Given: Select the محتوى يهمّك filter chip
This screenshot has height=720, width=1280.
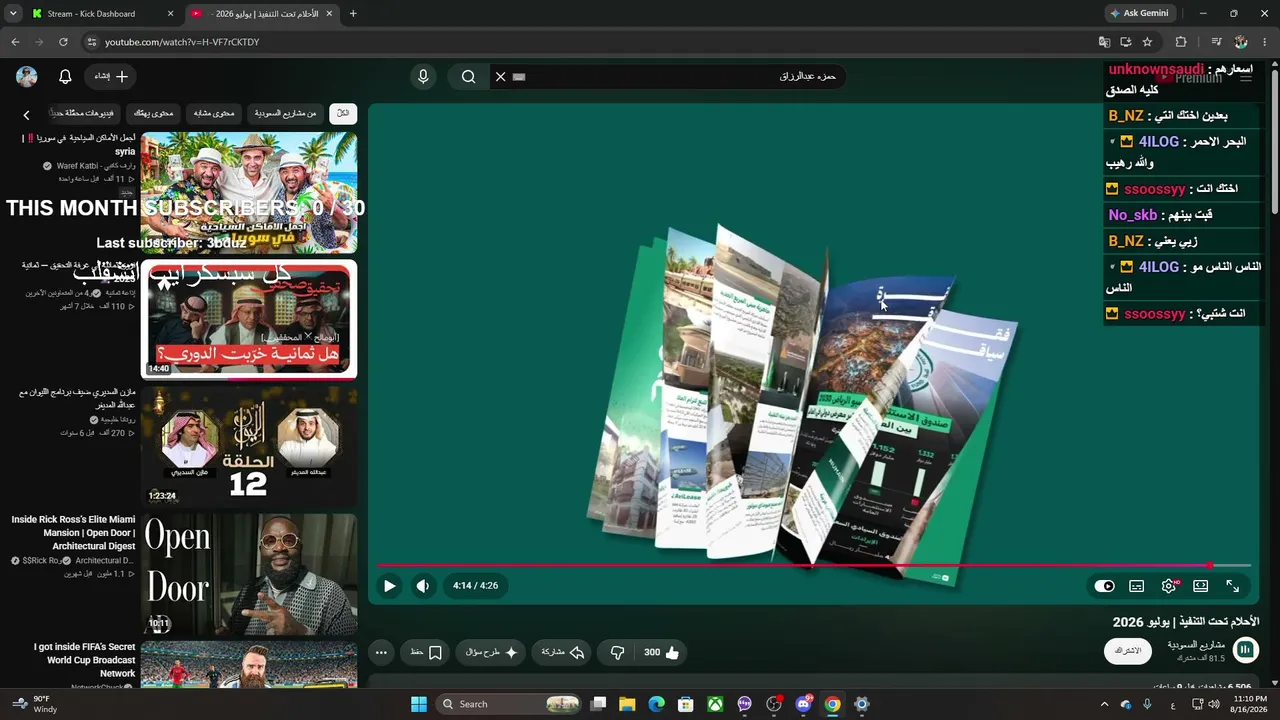Looking at the screenshot, I should 153,113.
